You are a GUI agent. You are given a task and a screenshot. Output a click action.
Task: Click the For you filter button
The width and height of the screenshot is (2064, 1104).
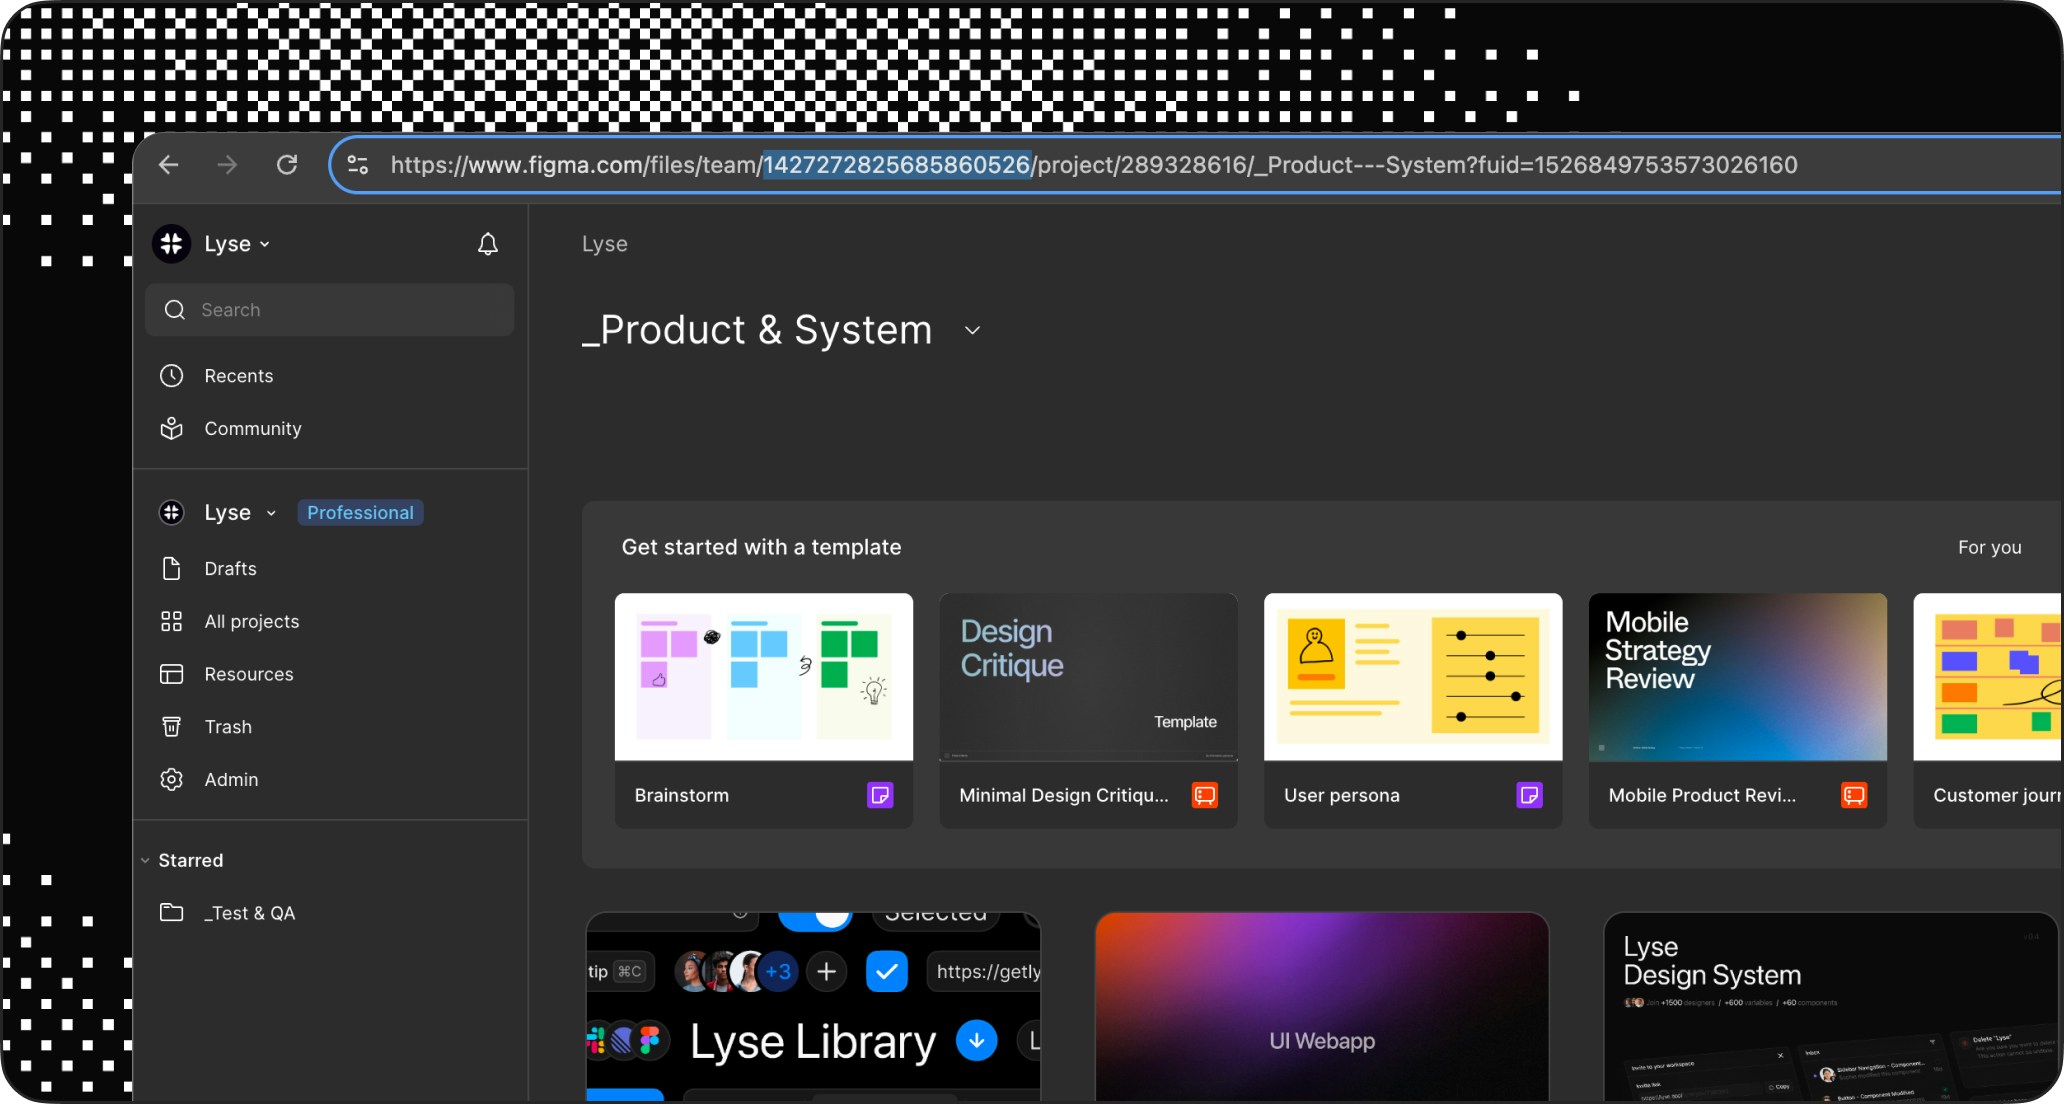click(1989, 547)
